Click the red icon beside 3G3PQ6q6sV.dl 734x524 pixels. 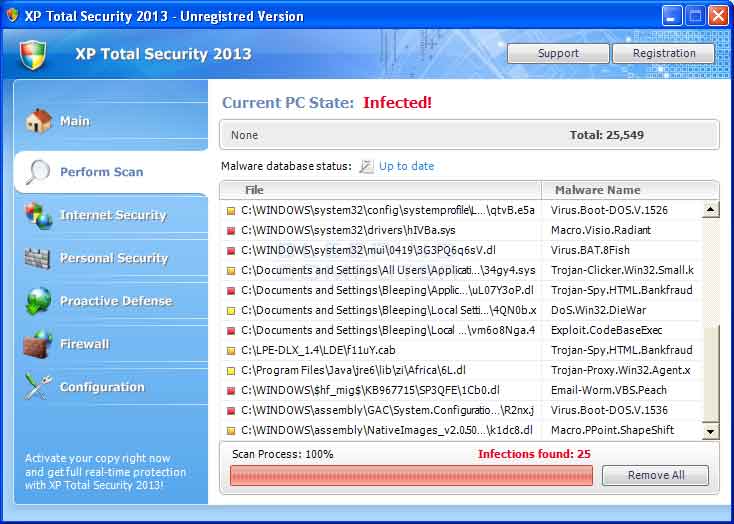(230, 251)
